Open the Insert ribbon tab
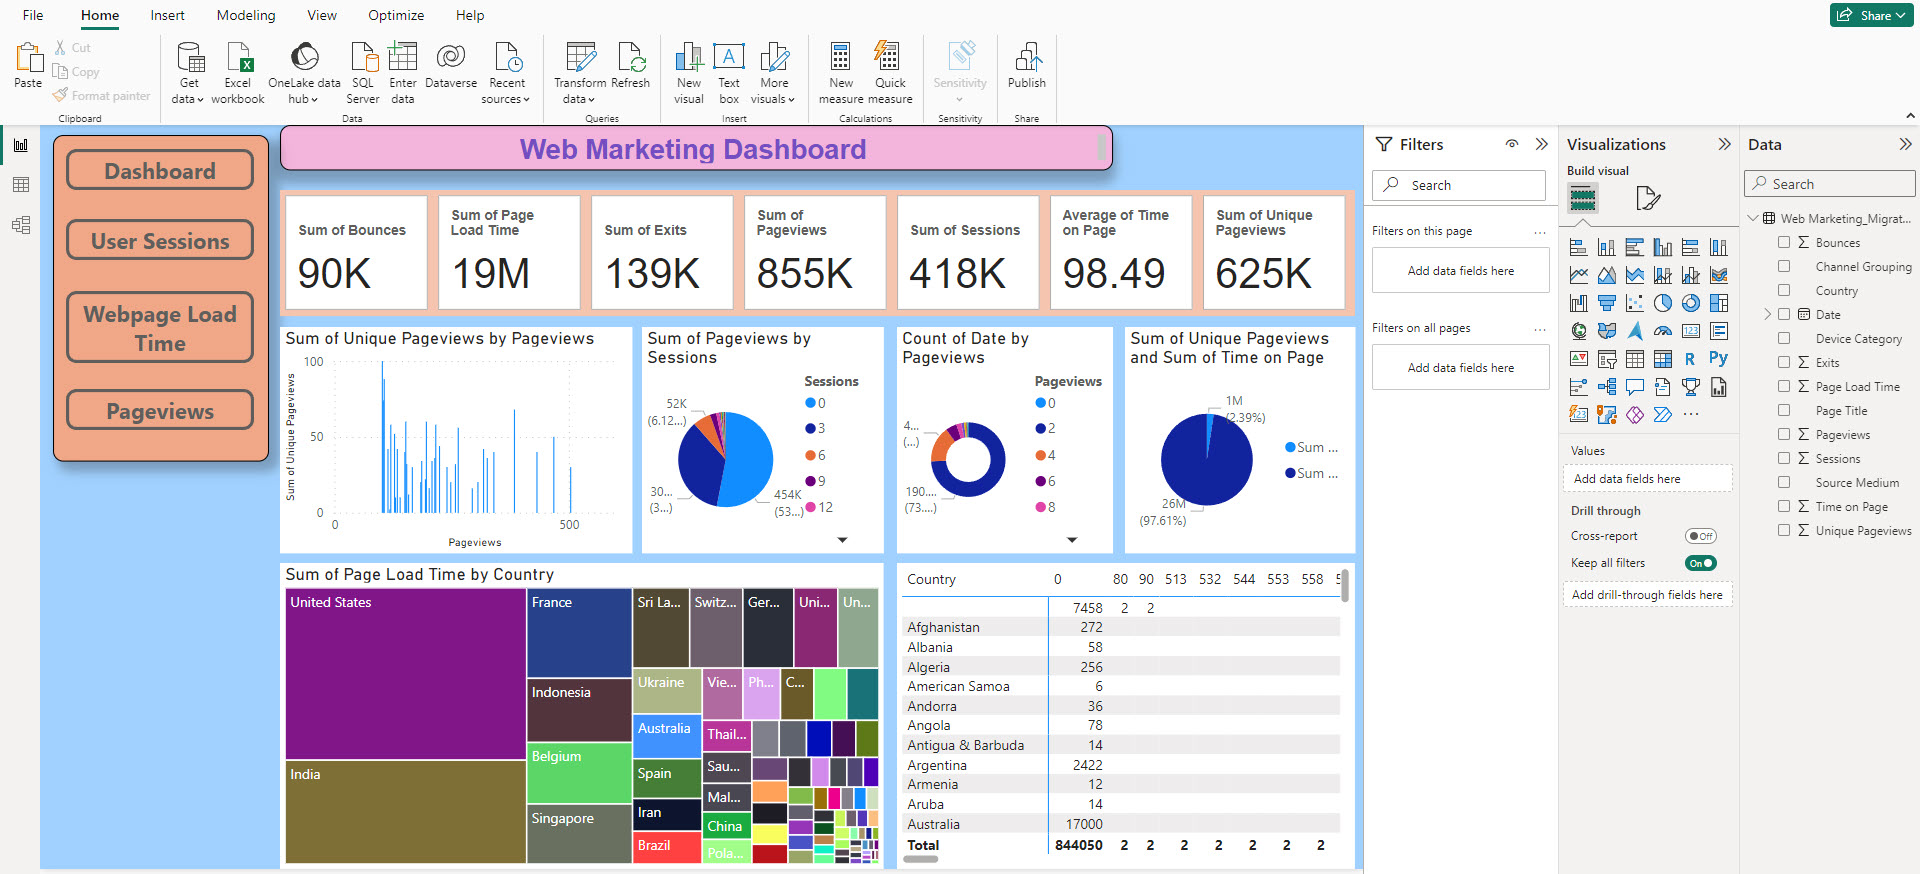This screenshot has width=1920, height=874. coord(167,15)
